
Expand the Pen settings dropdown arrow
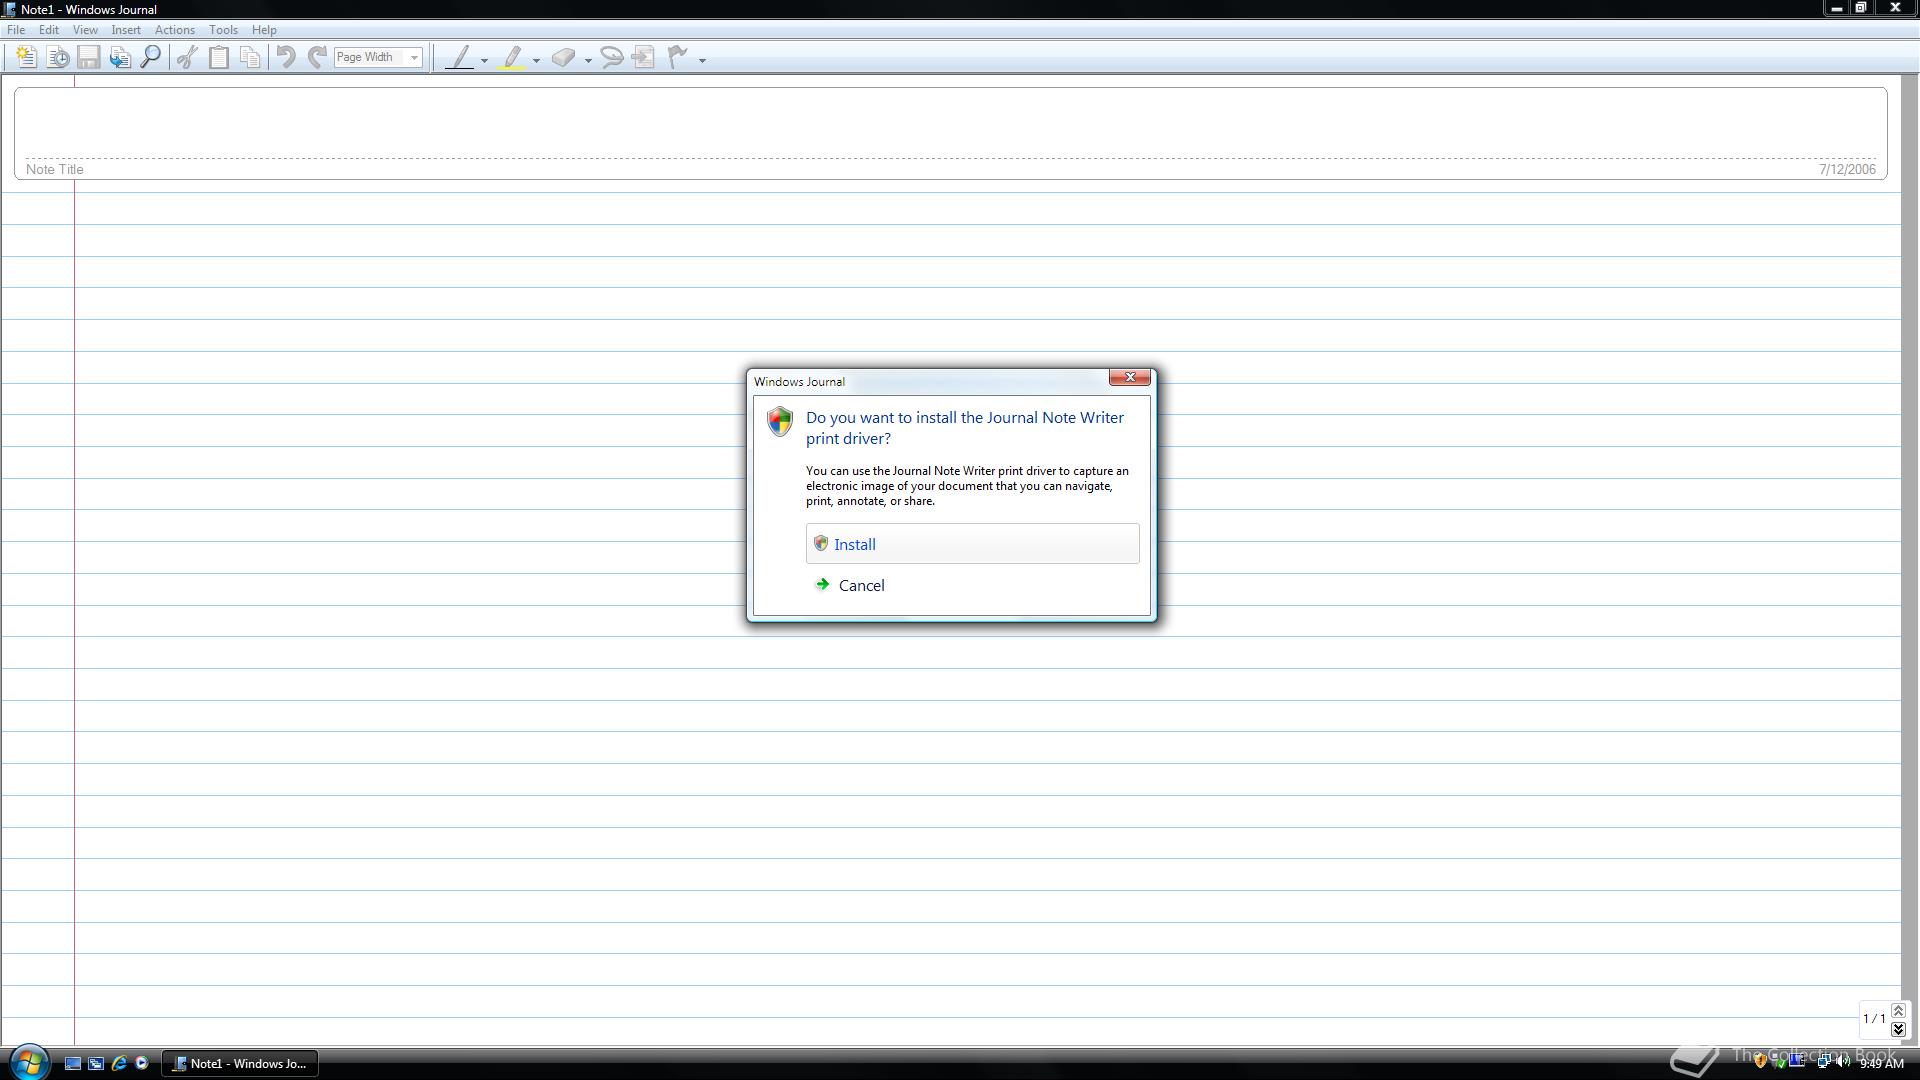coord(485,60)
